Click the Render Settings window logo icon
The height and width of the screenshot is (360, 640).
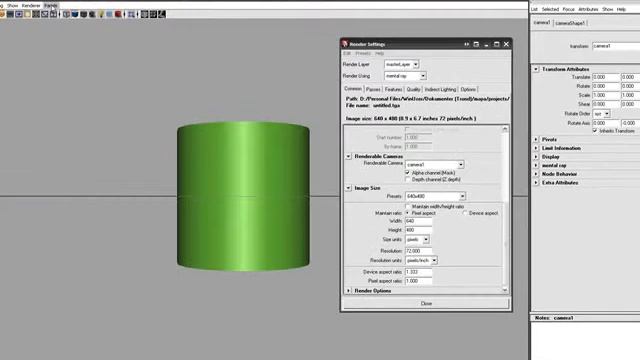coord(345,44)
